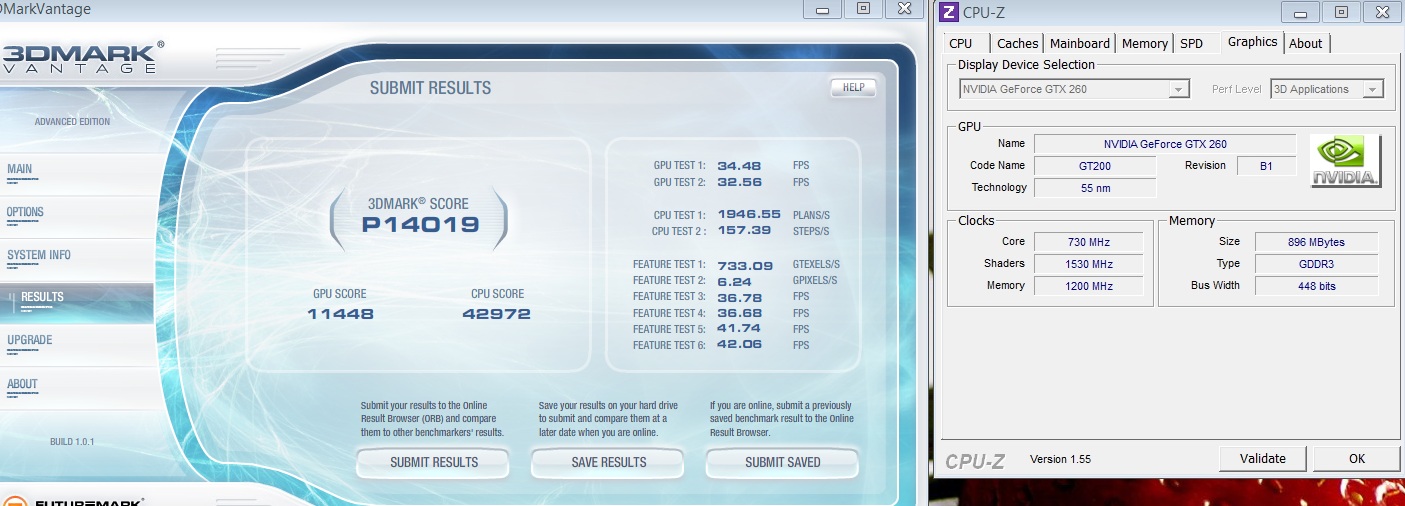Click the FEATURE TEST 4 result 36.68
Screen dimensions: 1405x506
[x=740, y=313]
